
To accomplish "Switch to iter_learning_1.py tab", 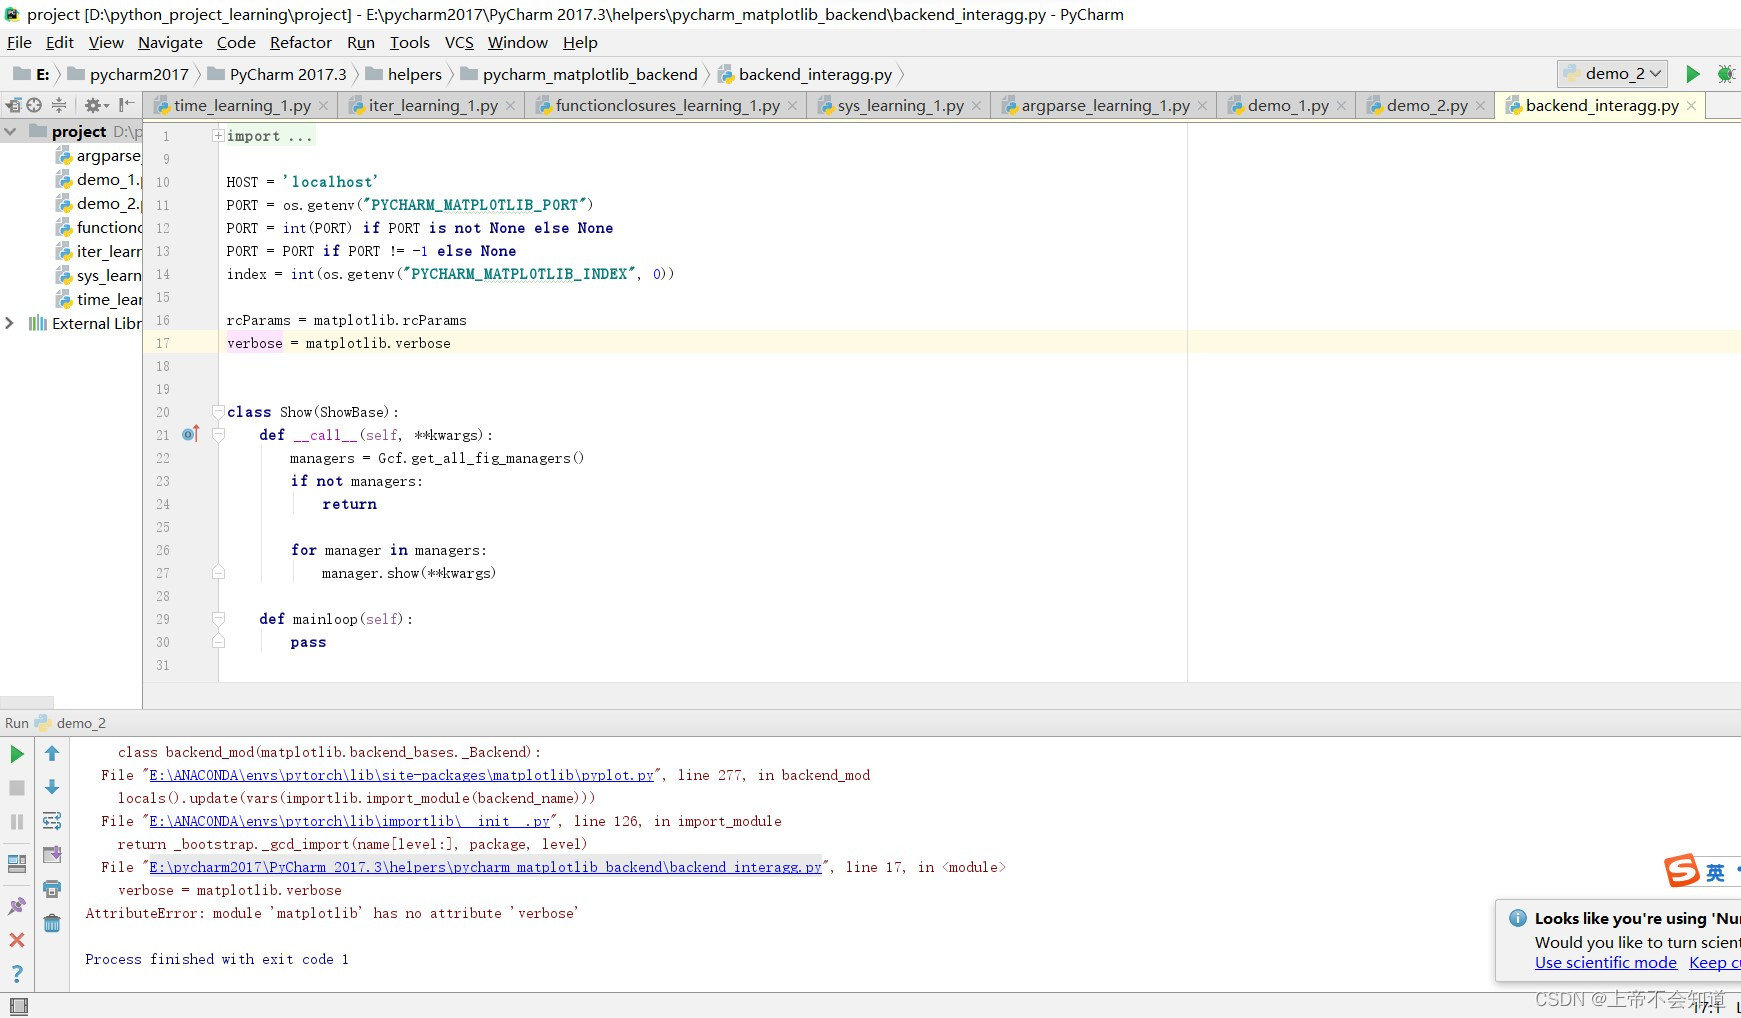I will pyautogui.click(x=432, y=106).
